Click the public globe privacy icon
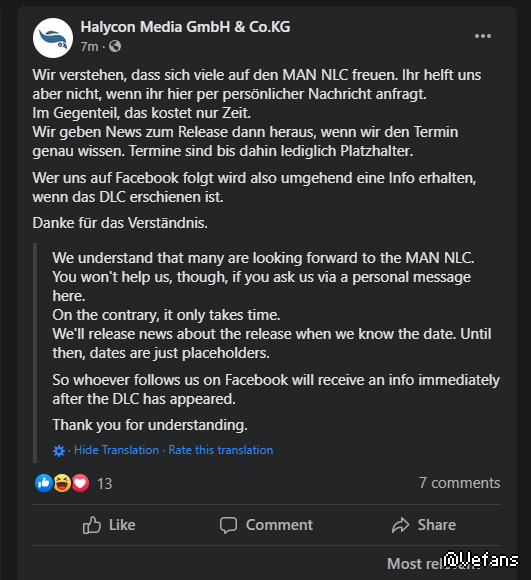Screen dimensions: 531x580 point(115,47)
